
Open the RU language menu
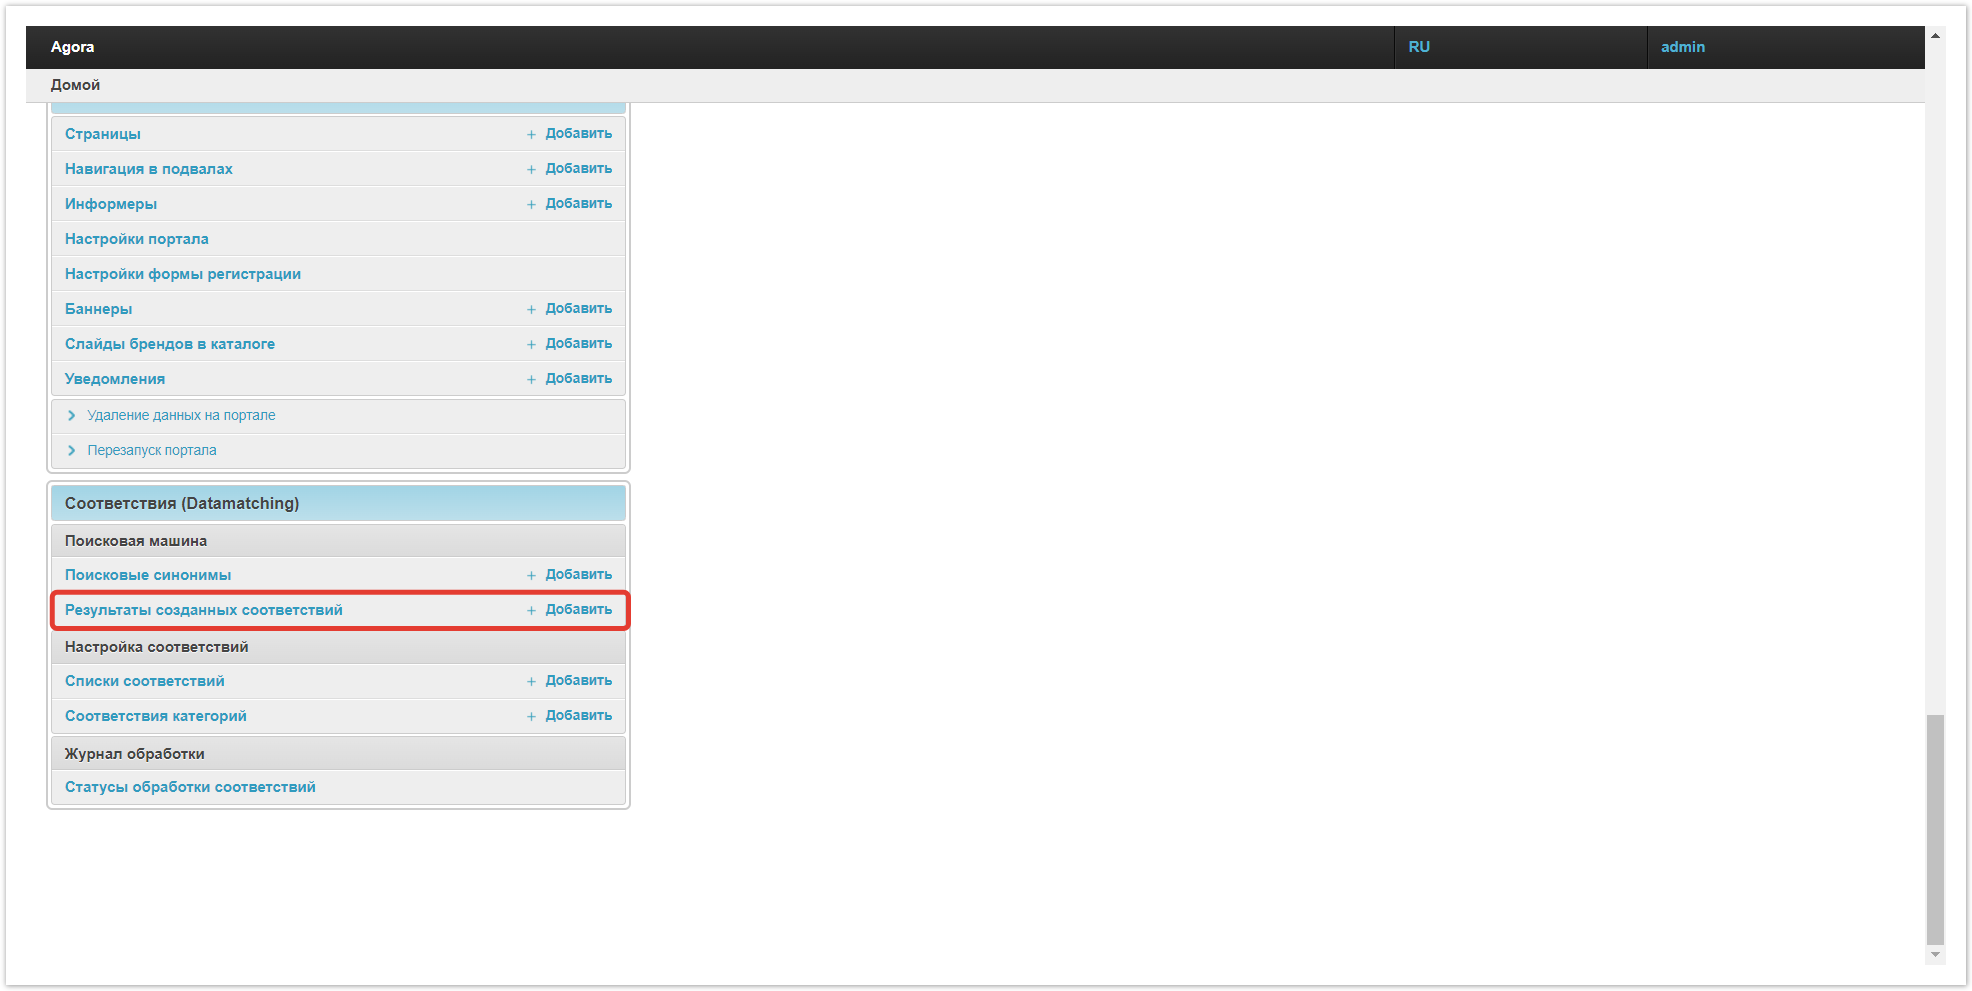[x=1418, y=47]
